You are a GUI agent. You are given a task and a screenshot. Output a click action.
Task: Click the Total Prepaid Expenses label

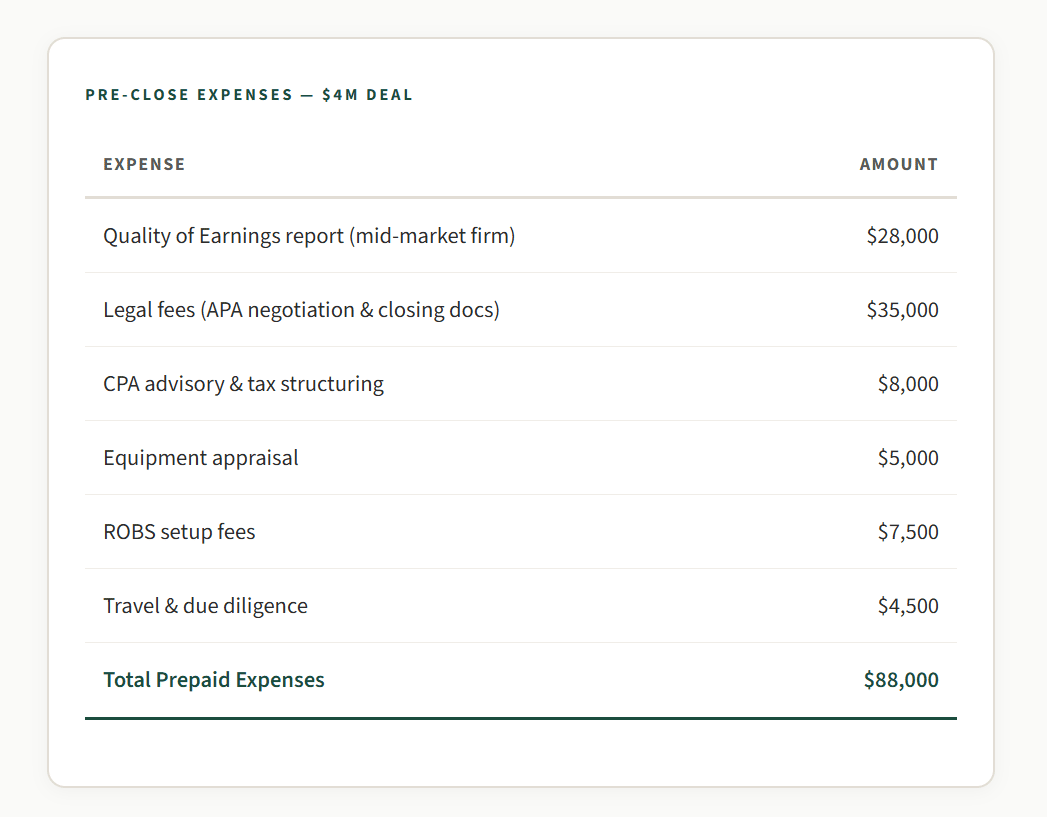click(214, 680)
